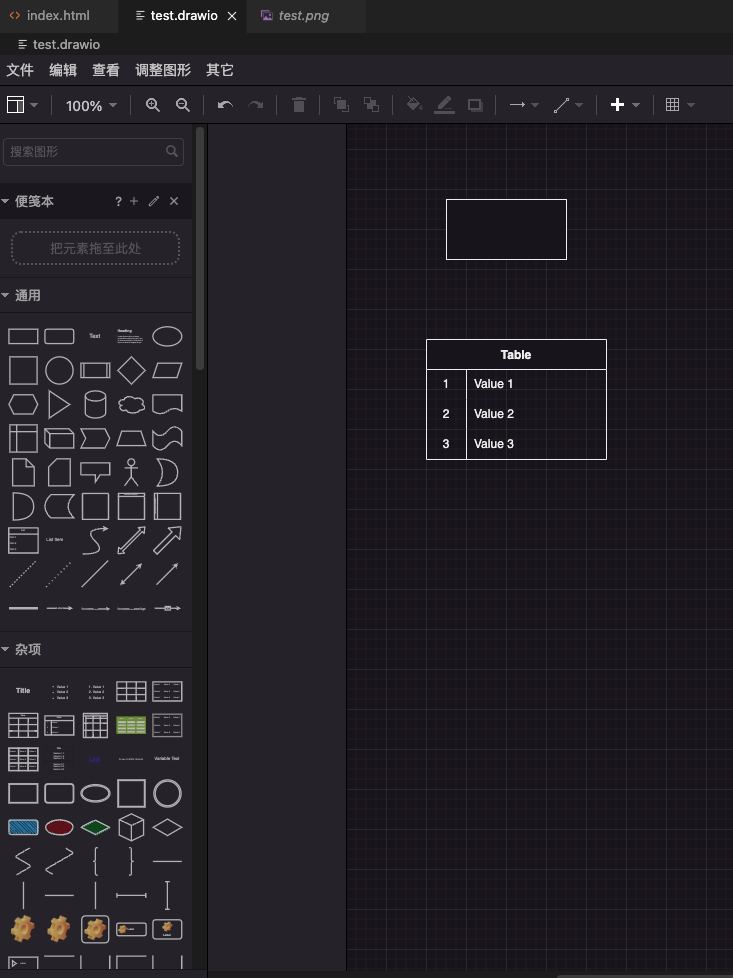Viewport: 733px width, 978px height.
Task: Click the zoom out magnifier icon
Action: [x=183, y=105]
